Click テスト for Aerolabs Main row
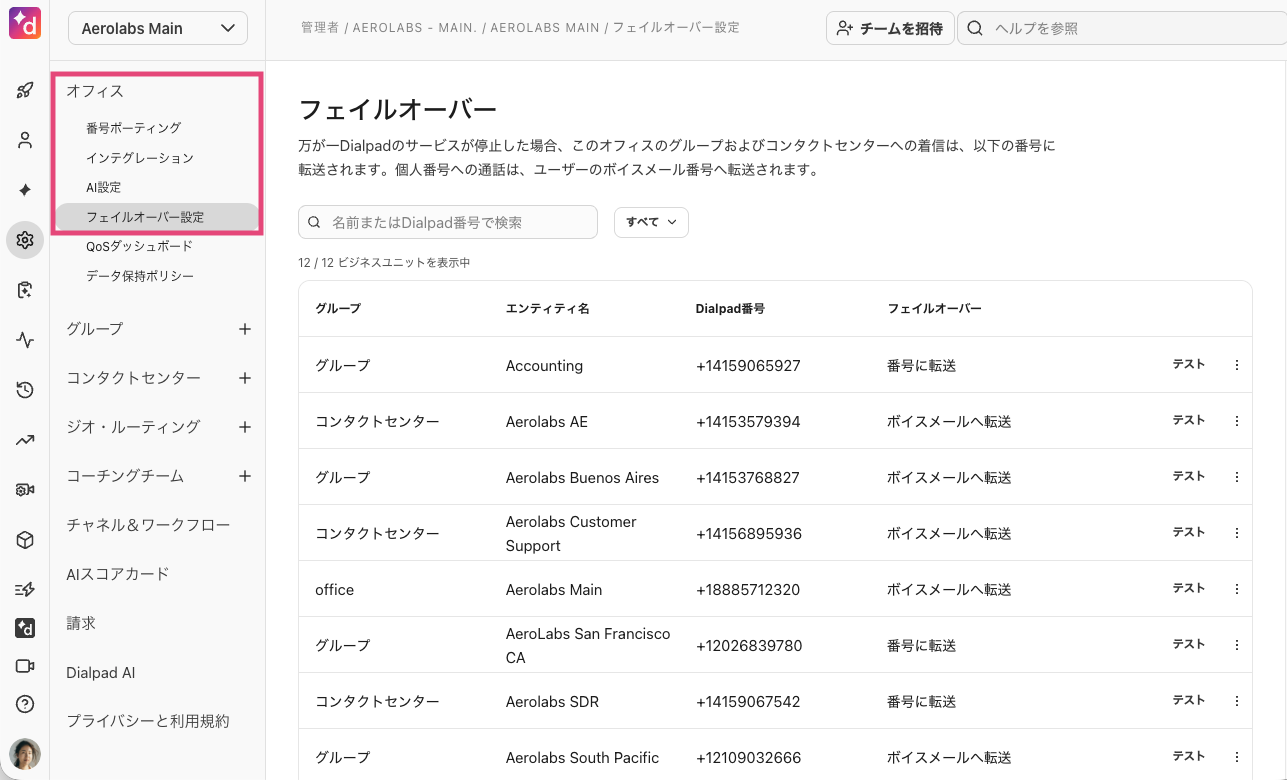Viewport: 1287px width, 780px height. (x=1189, y=589)
